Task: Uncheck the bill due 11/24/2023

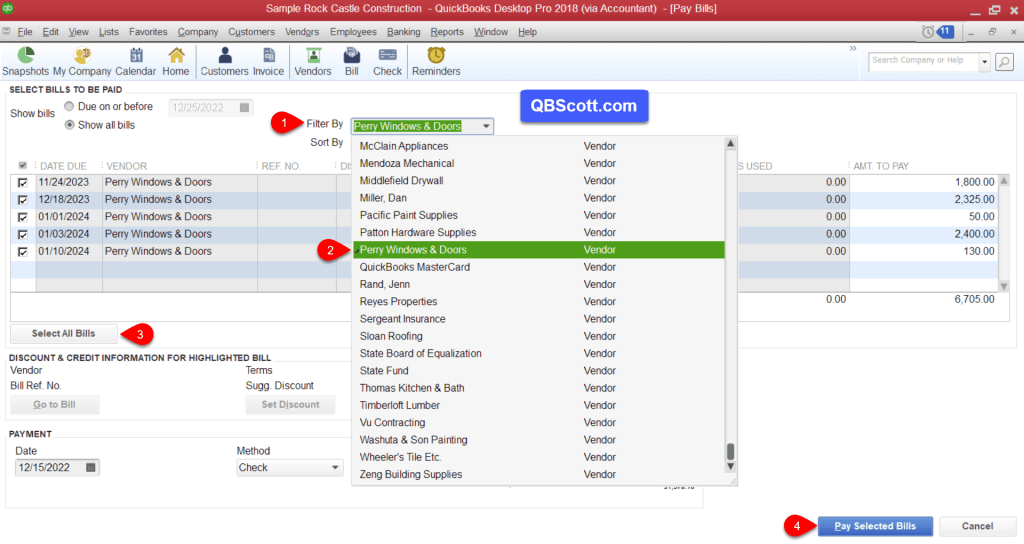Action: pyautogui.click(x=23, y=183)
